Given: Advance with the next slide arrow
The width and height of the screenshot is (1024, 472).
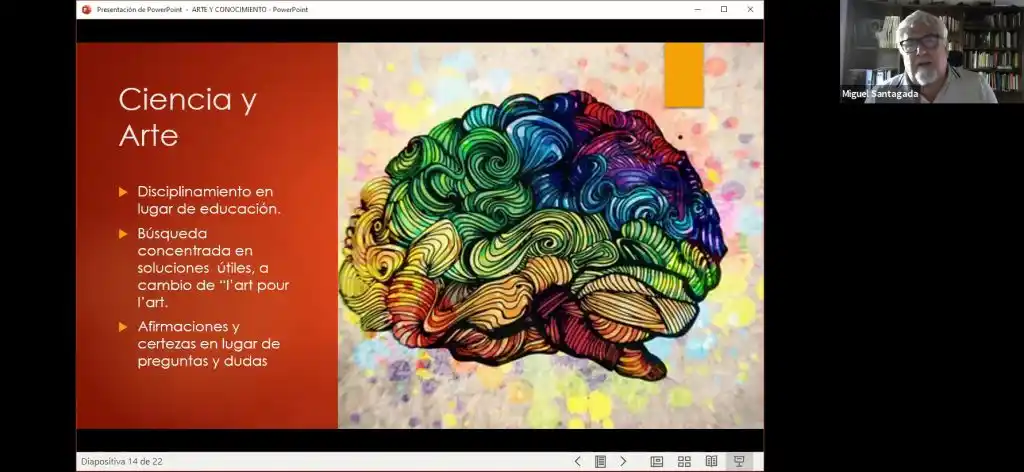Looking at the screenshot, I should [623, 461].
